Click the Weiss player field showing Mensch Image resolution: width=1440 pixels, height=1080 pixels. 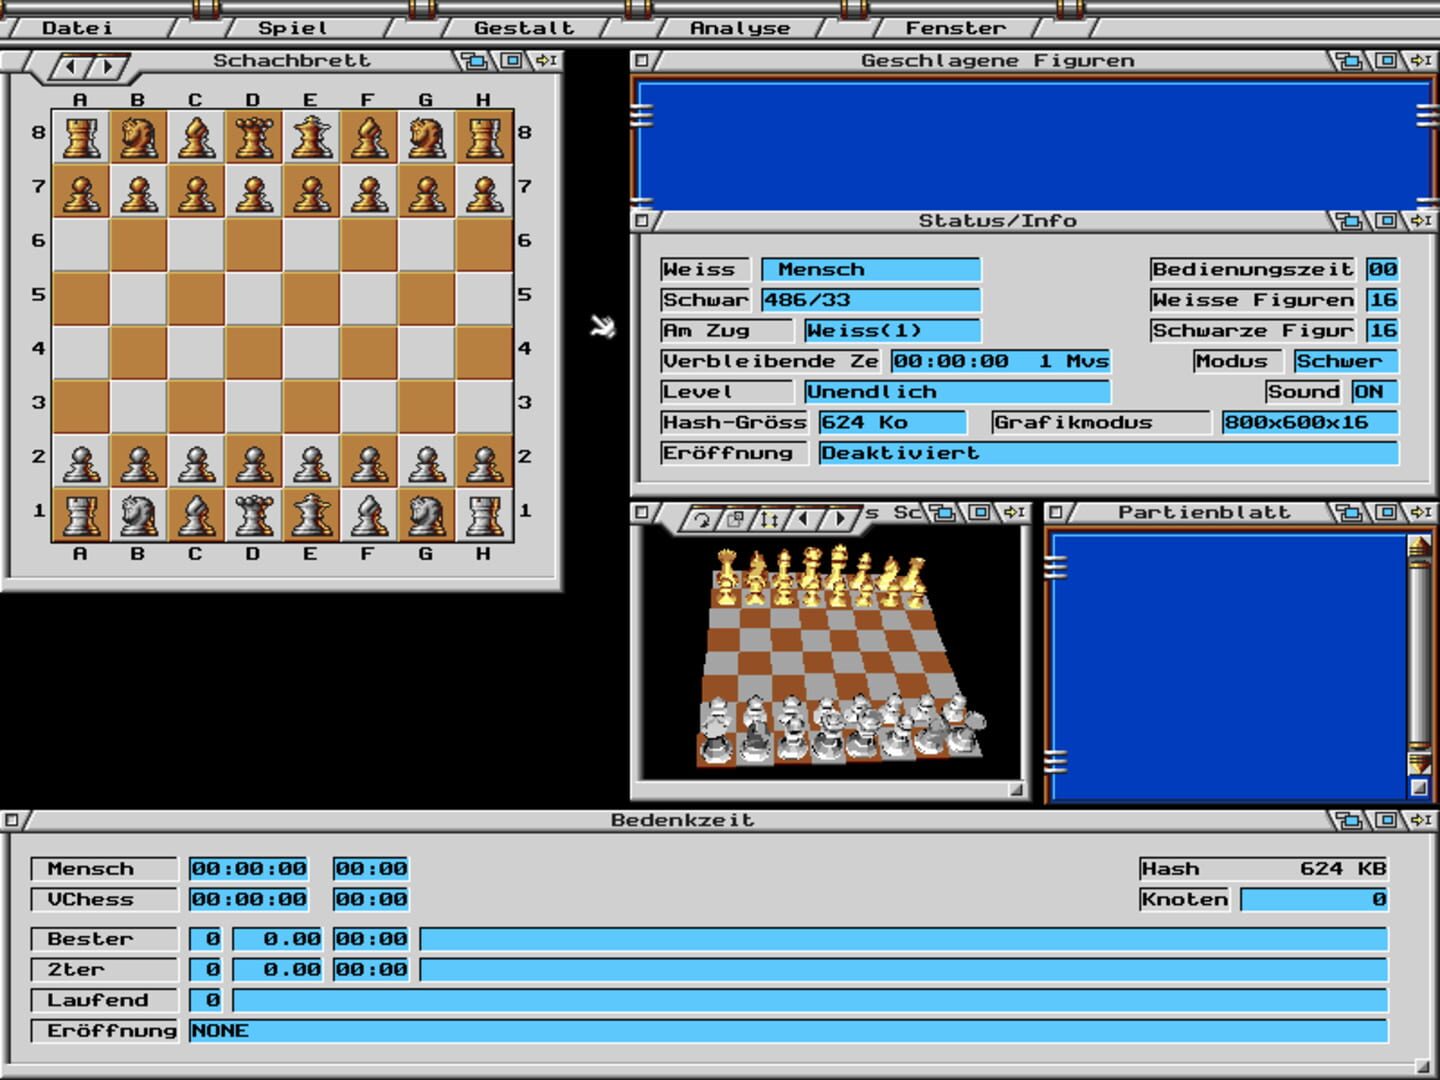870,268
